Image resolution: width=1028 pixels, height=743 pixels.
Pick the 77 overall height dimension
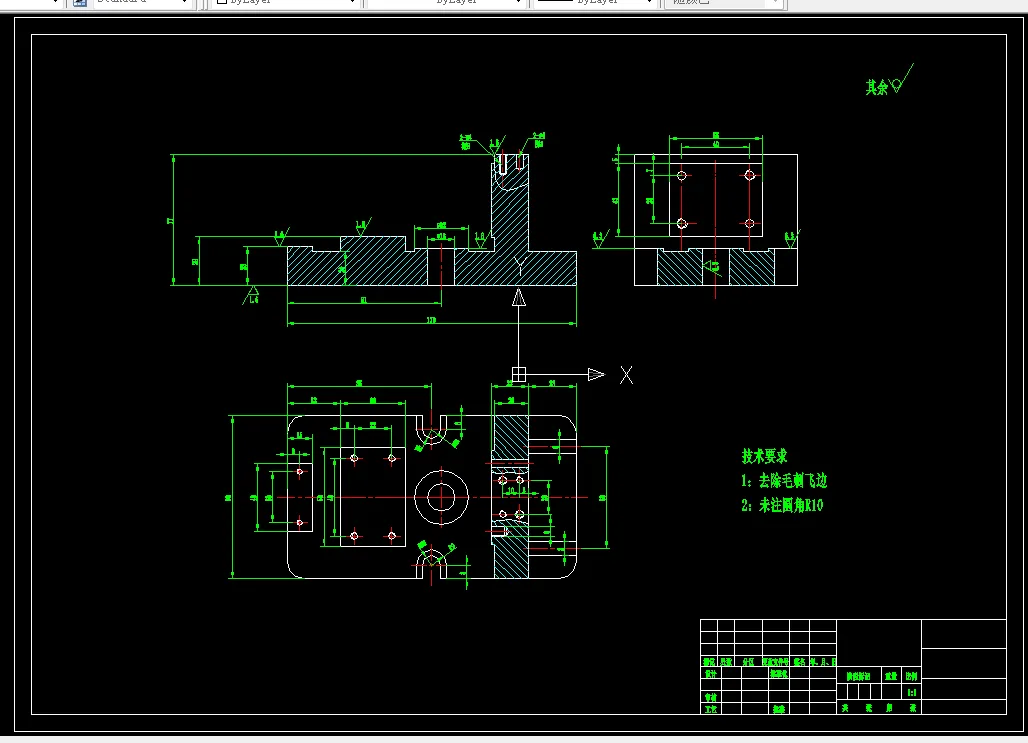tap(170, 221)
